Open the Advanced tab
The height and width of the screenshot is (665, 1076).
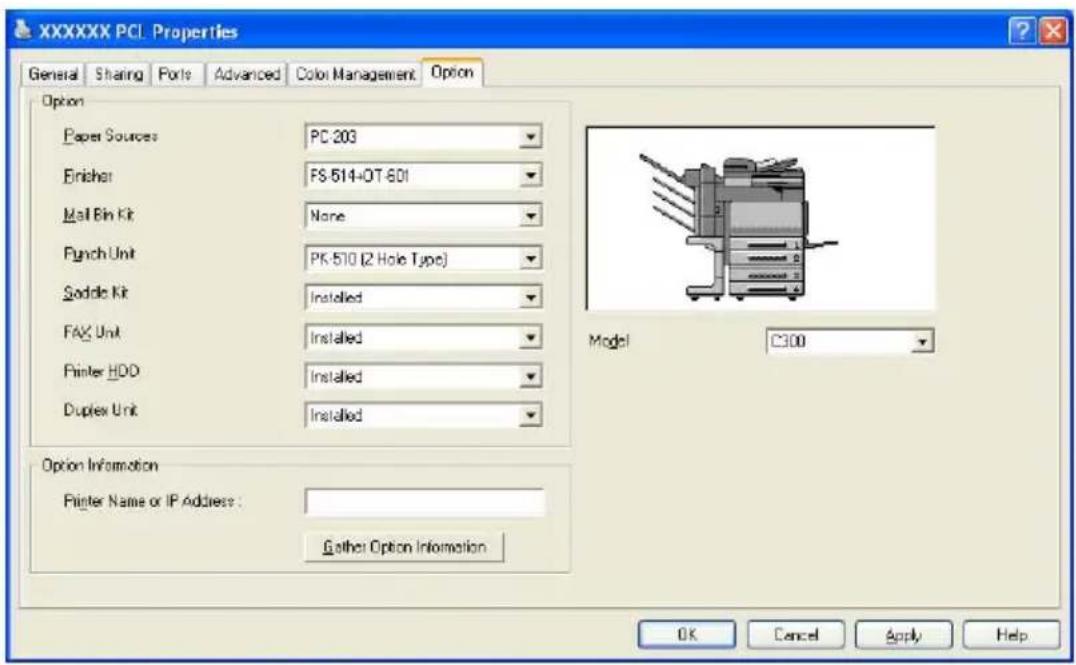pyautogui.click(x=247, y=74)
